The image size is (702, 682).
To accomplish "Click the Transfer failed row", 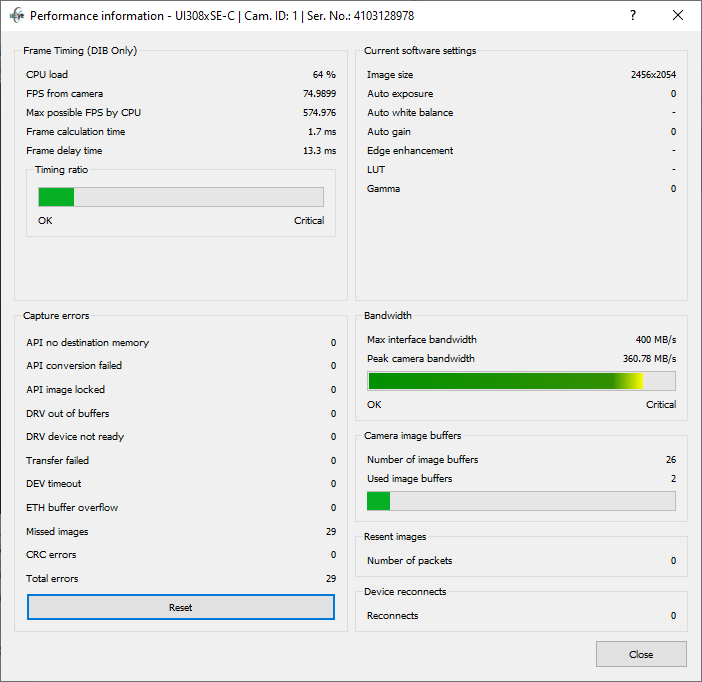I will [181, 460].
